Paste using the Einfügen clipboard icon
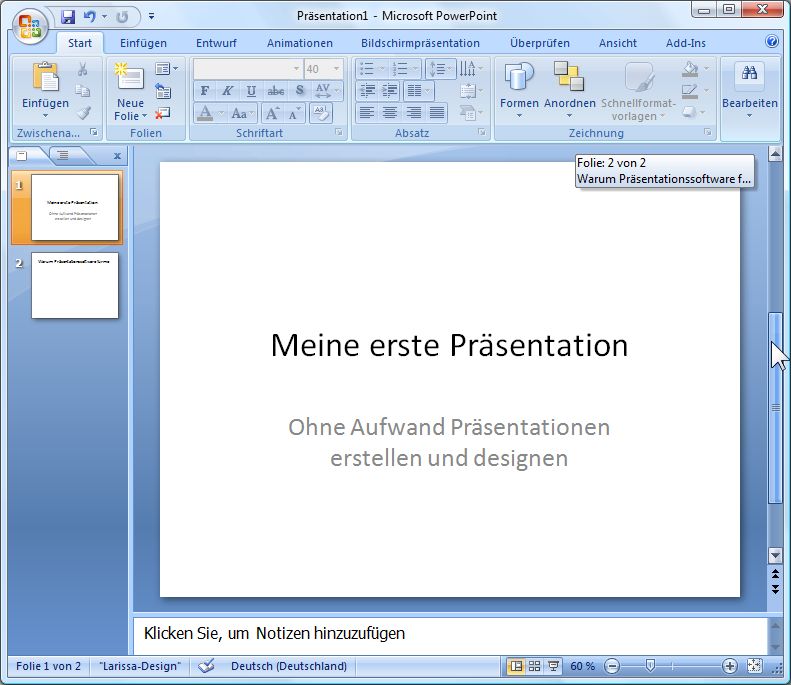 tap(45, 79)
